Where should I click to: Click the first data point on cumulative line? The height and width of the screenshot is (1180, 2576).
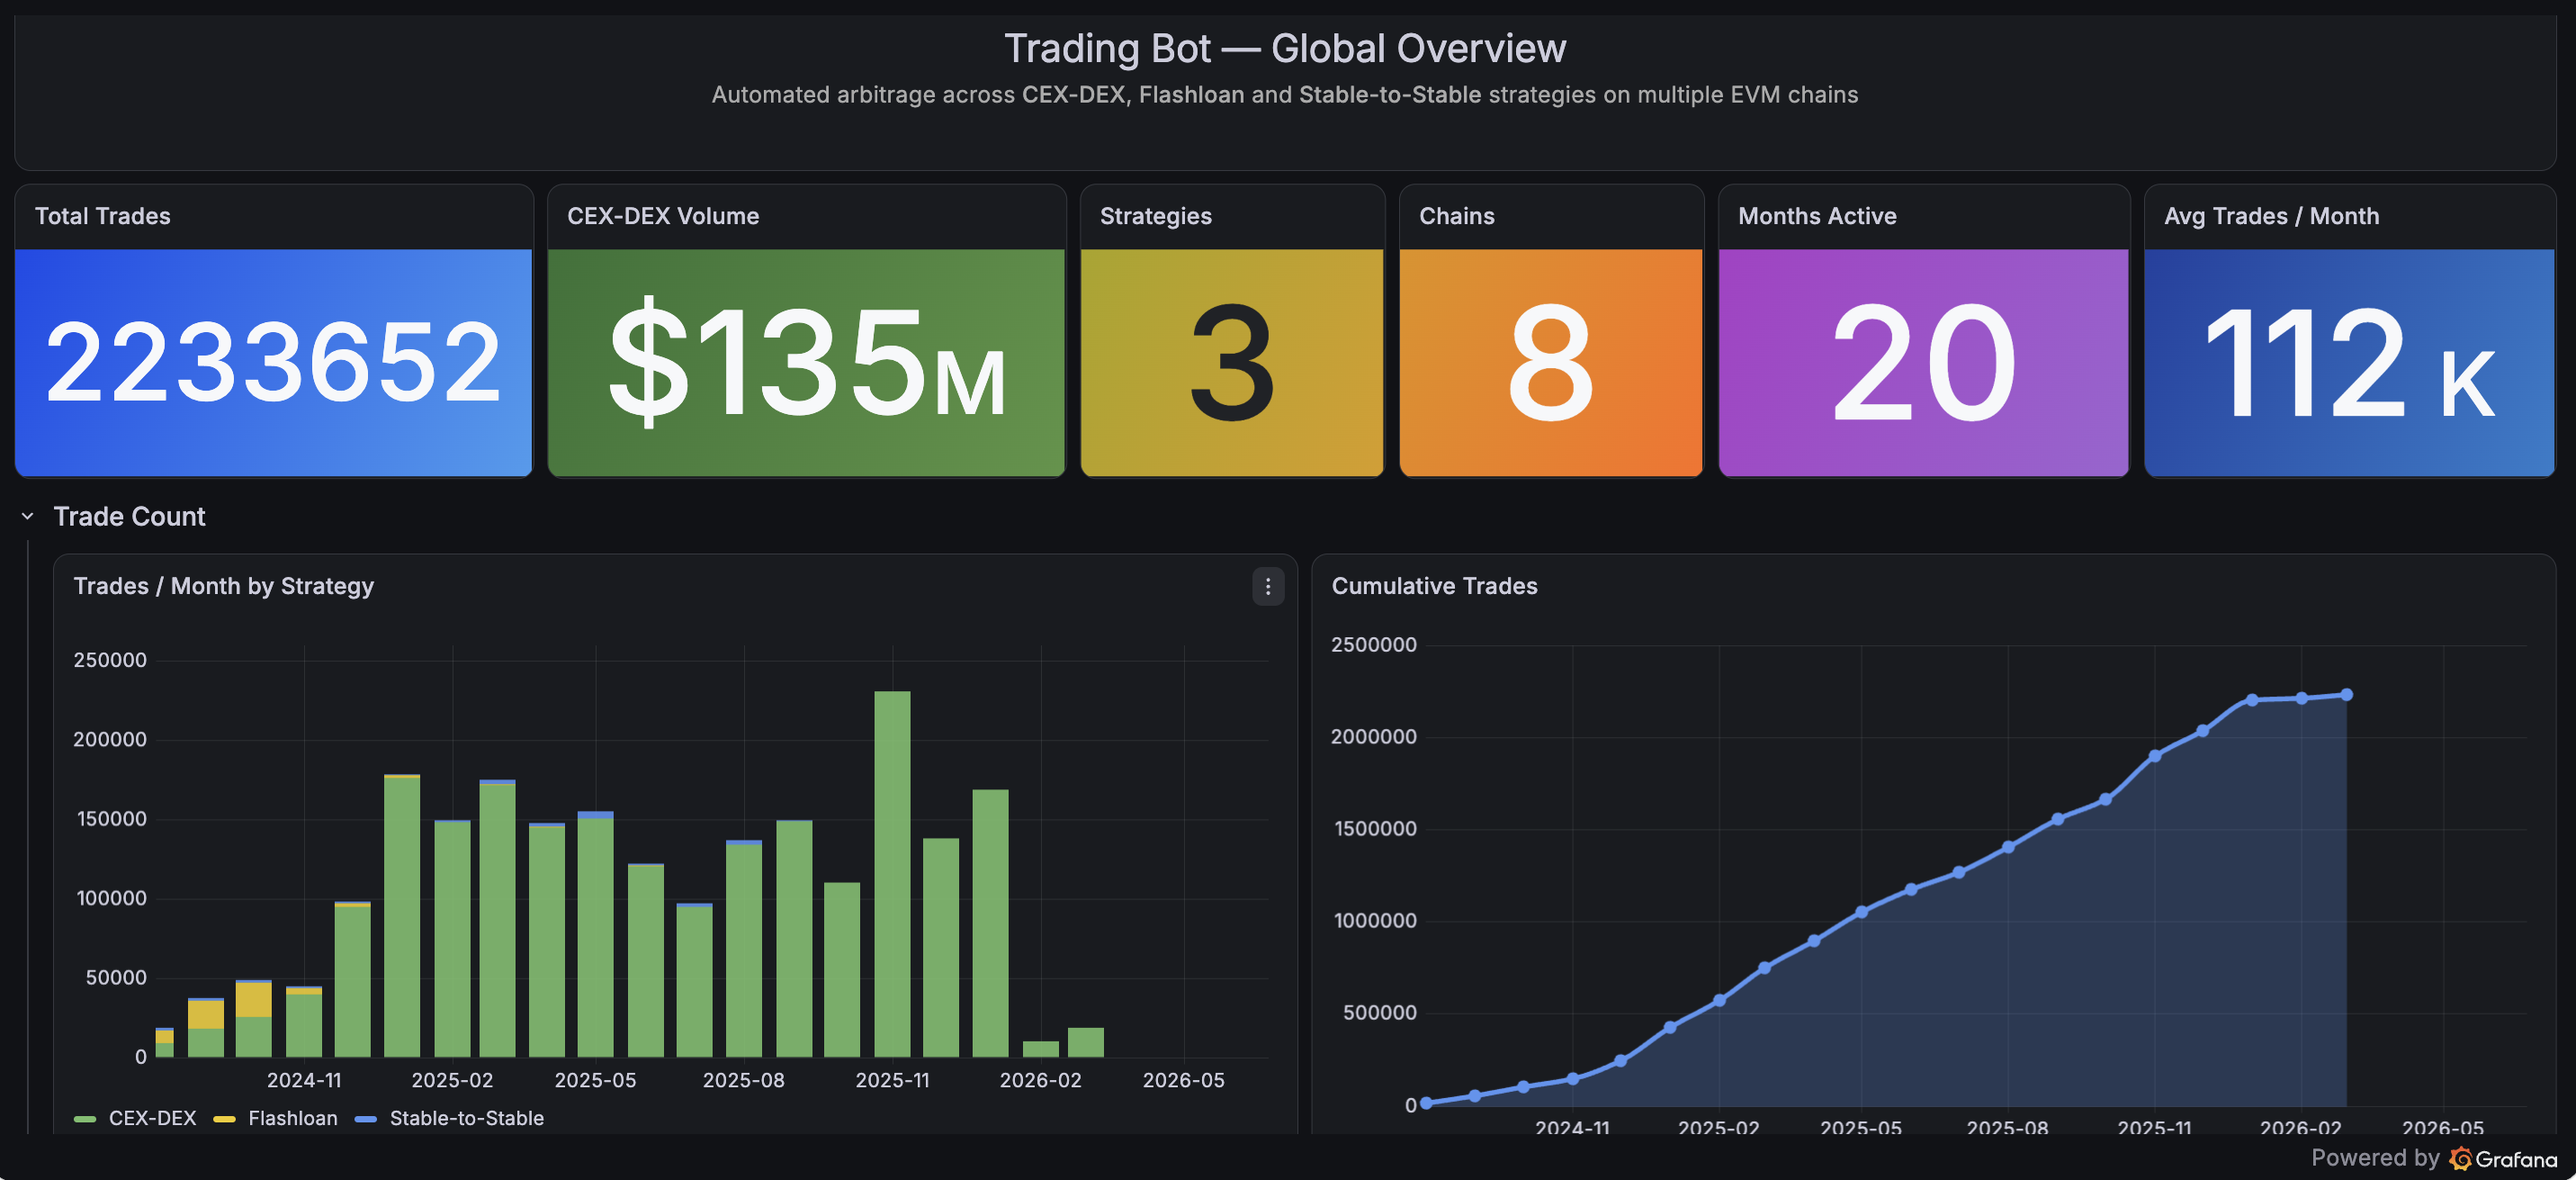point(1426,1103)
